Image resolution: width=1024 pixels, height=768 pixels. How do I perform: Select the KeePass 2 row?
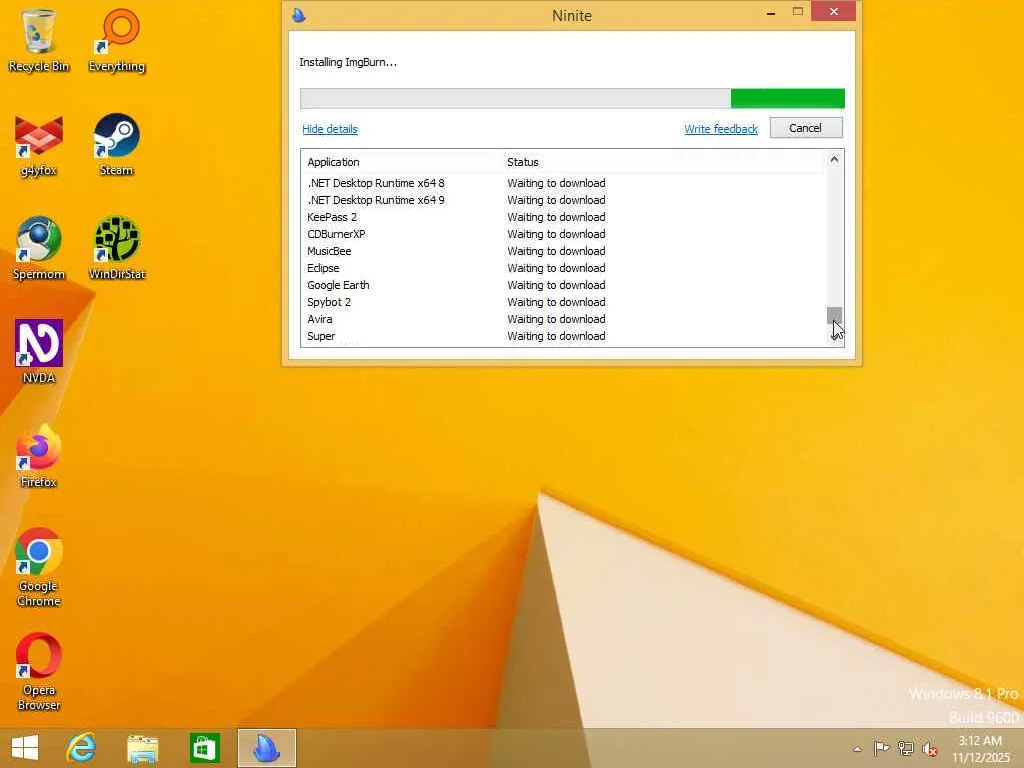[563, 217]
